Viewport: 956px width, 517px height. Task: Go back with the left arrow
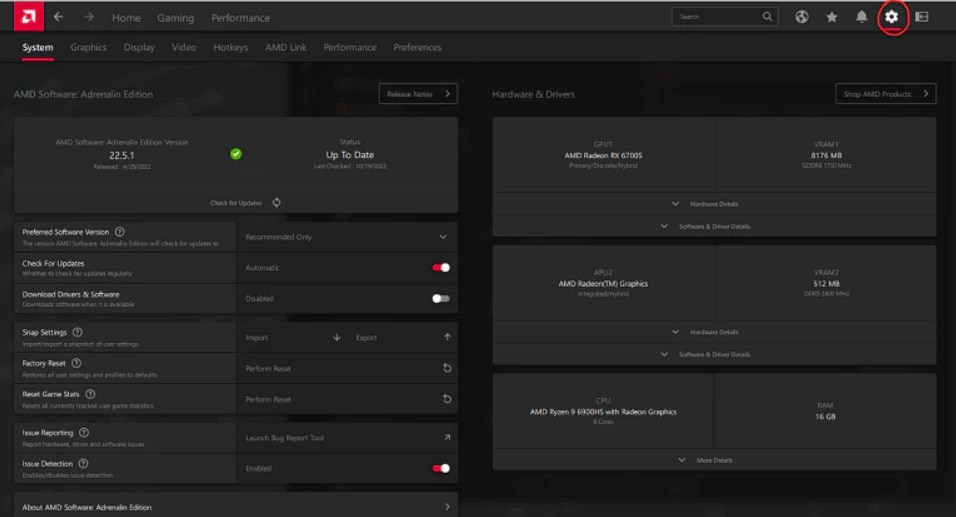(59, 17)
